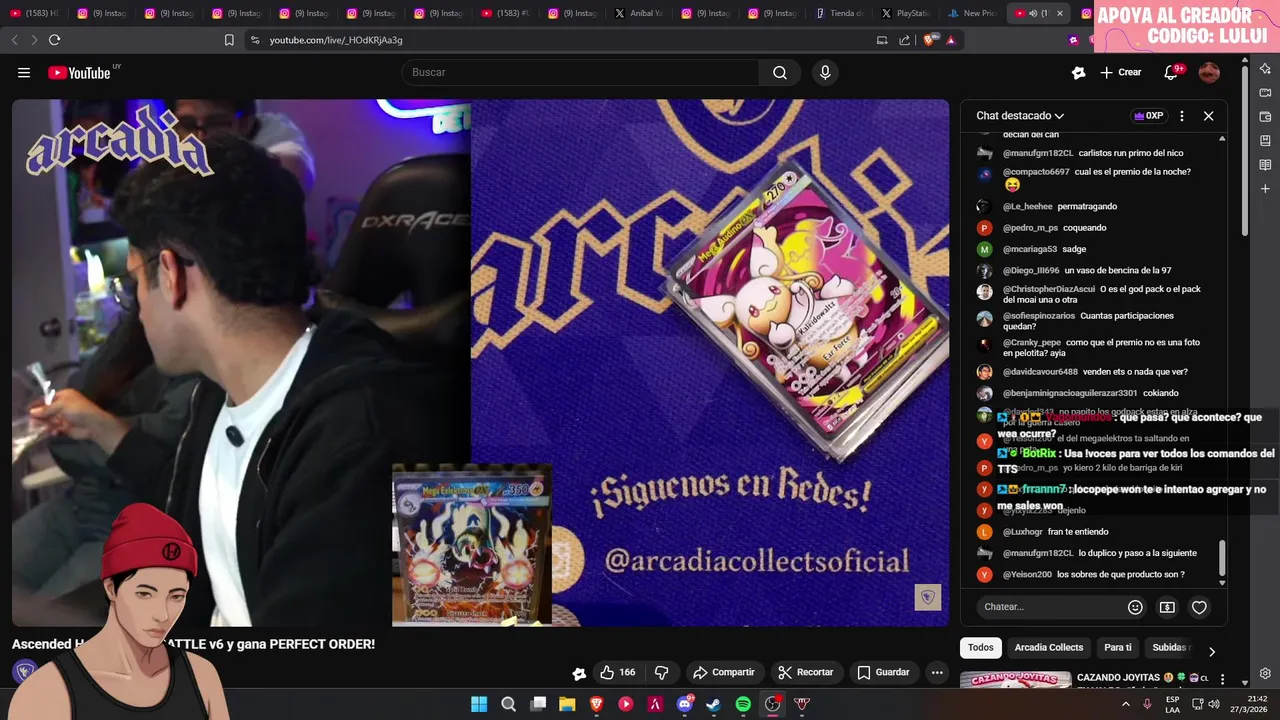
Task: Toggle the system volume tray icon
Action: point(1214,704)
